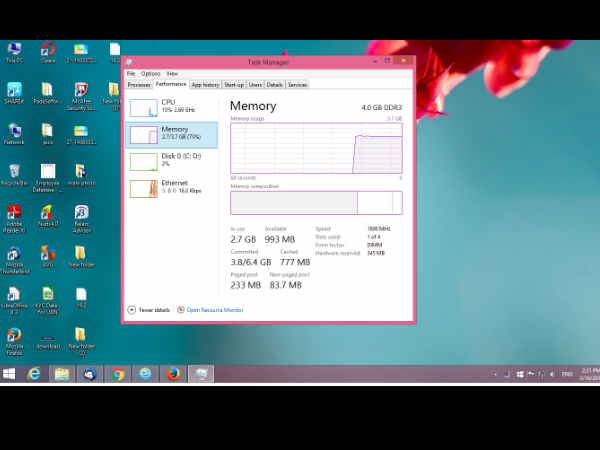
Task: Switch to the App history tab
Action: point(205,85)
